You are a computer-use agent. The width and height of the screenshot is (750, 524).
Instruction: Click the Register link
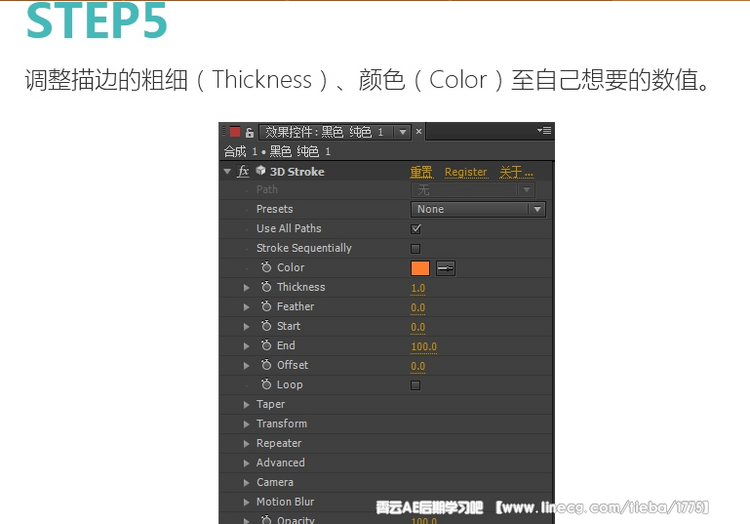(466, 172)
